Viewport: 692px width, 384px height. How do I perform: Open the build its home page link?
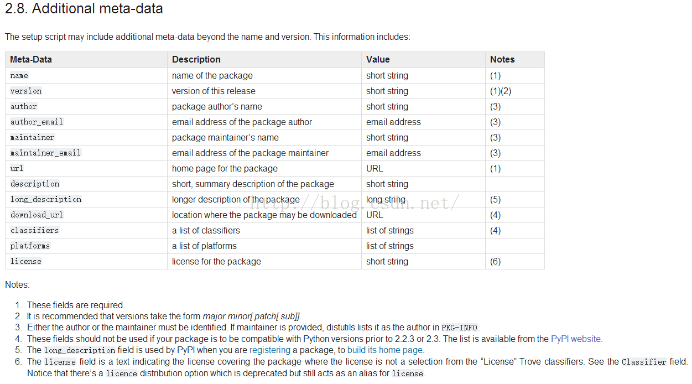(385, 350)
